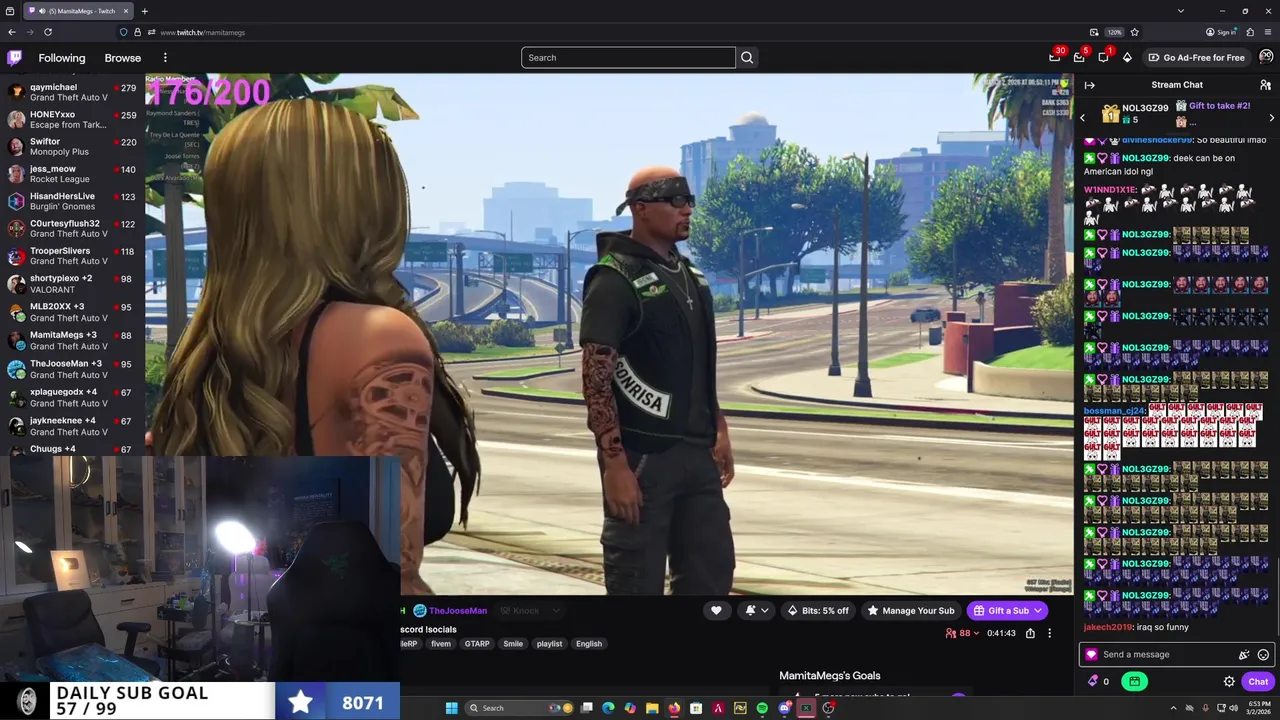Focus the Twitch Search field

(628, 57)
